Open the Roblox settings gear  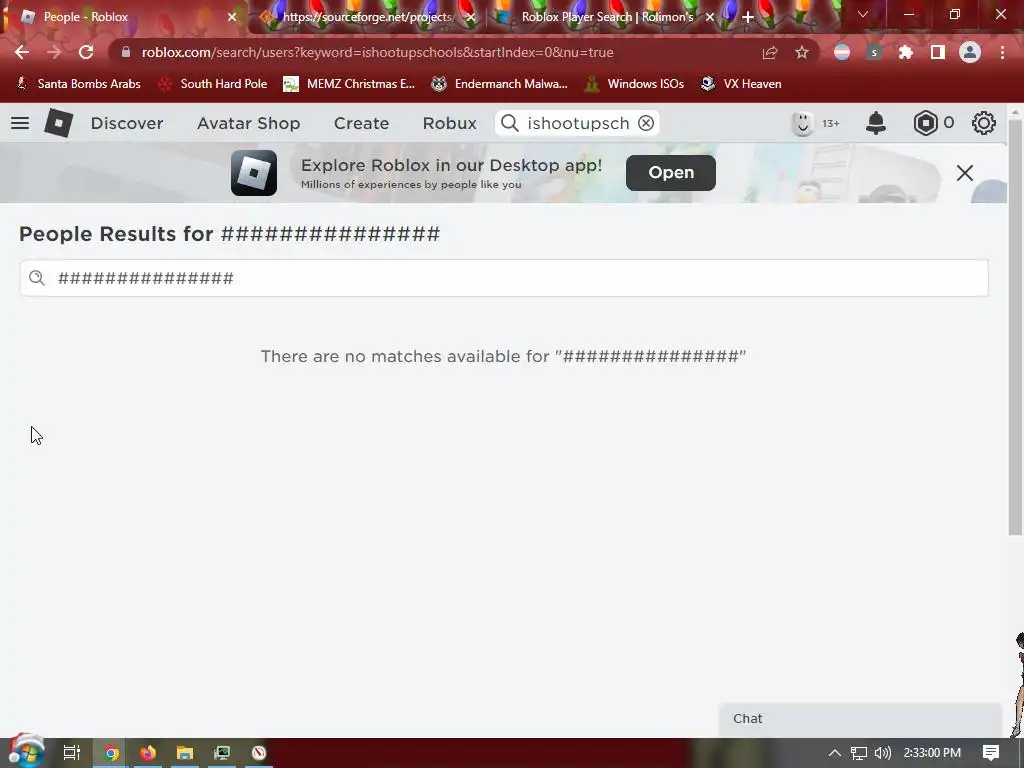click(x=984, y=123)
